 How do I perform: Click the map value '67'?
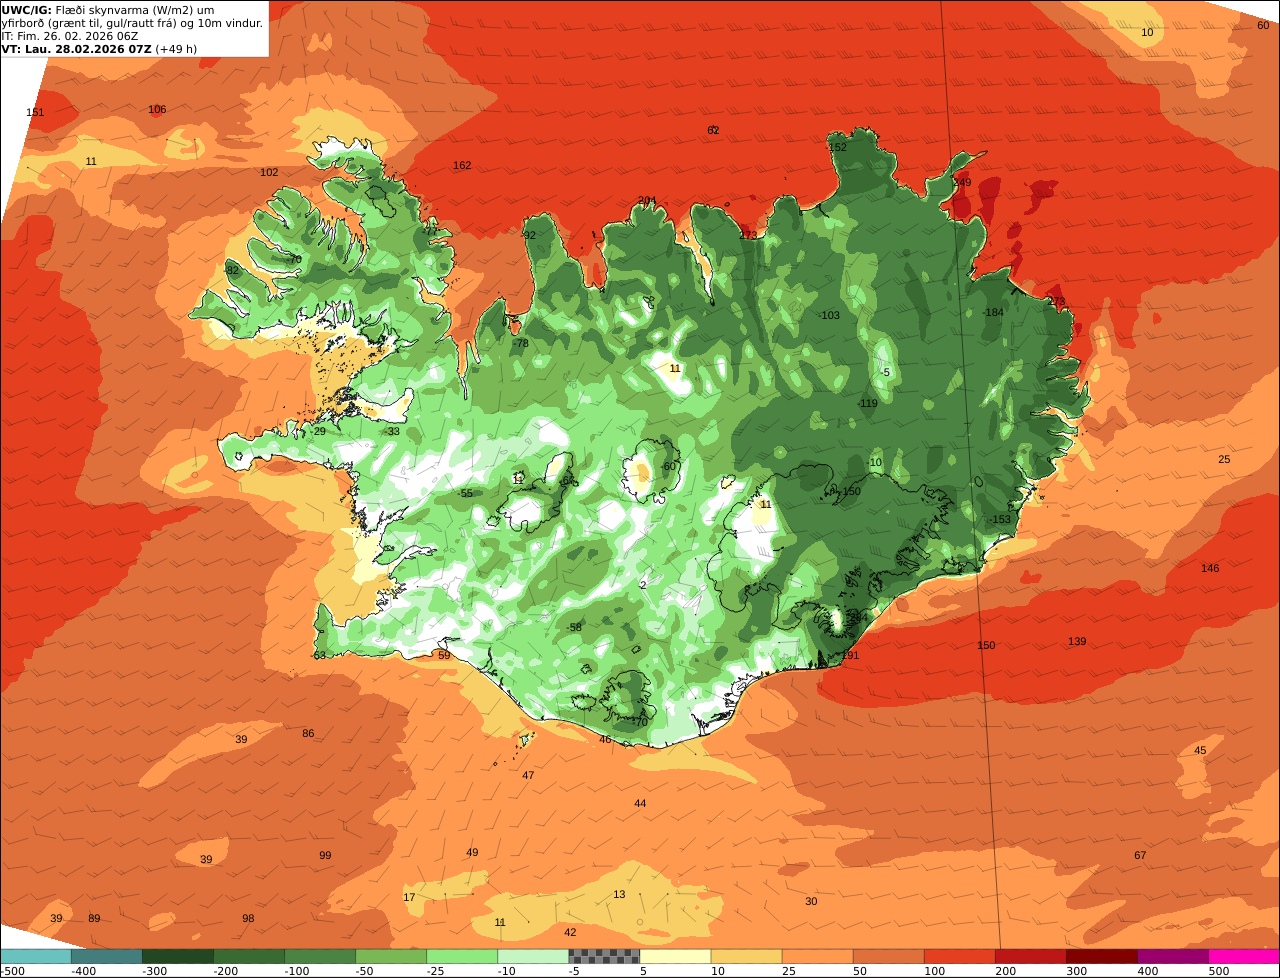pos(1140,855)
